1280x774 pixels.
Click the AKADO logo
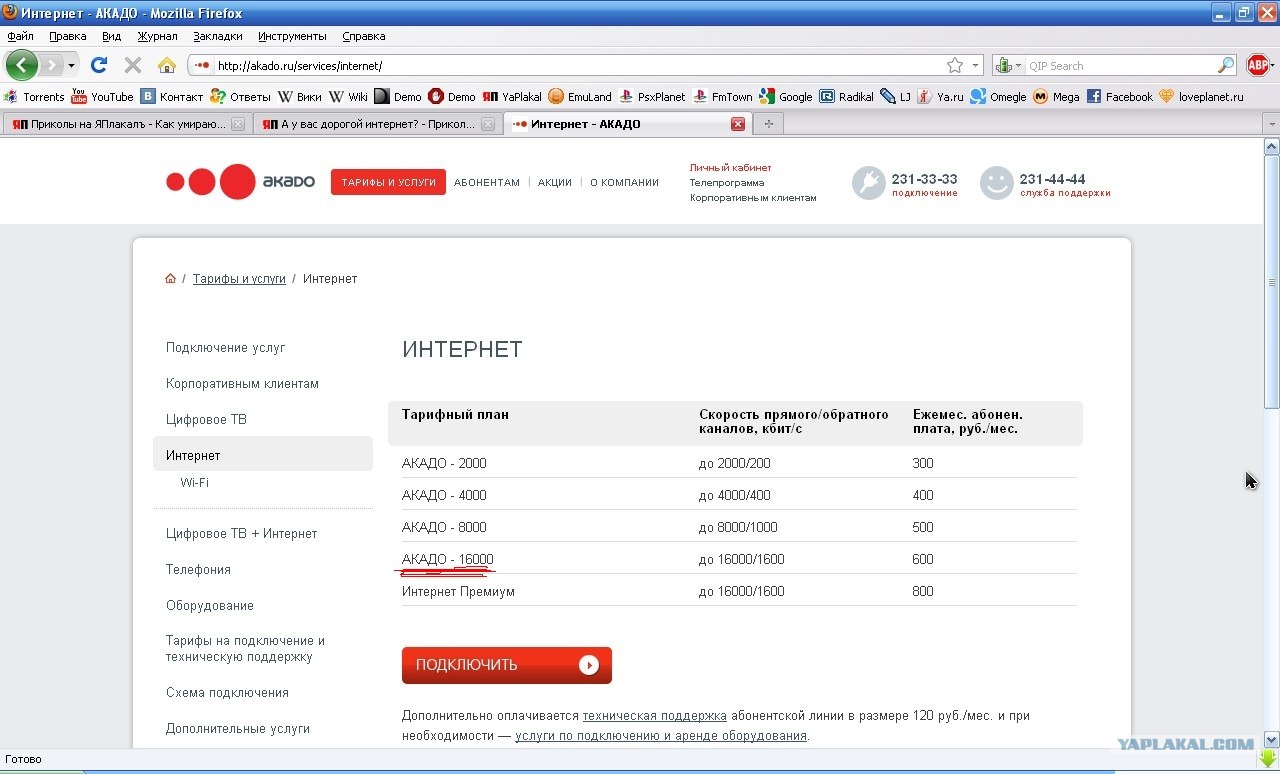[x=240, y=182]
